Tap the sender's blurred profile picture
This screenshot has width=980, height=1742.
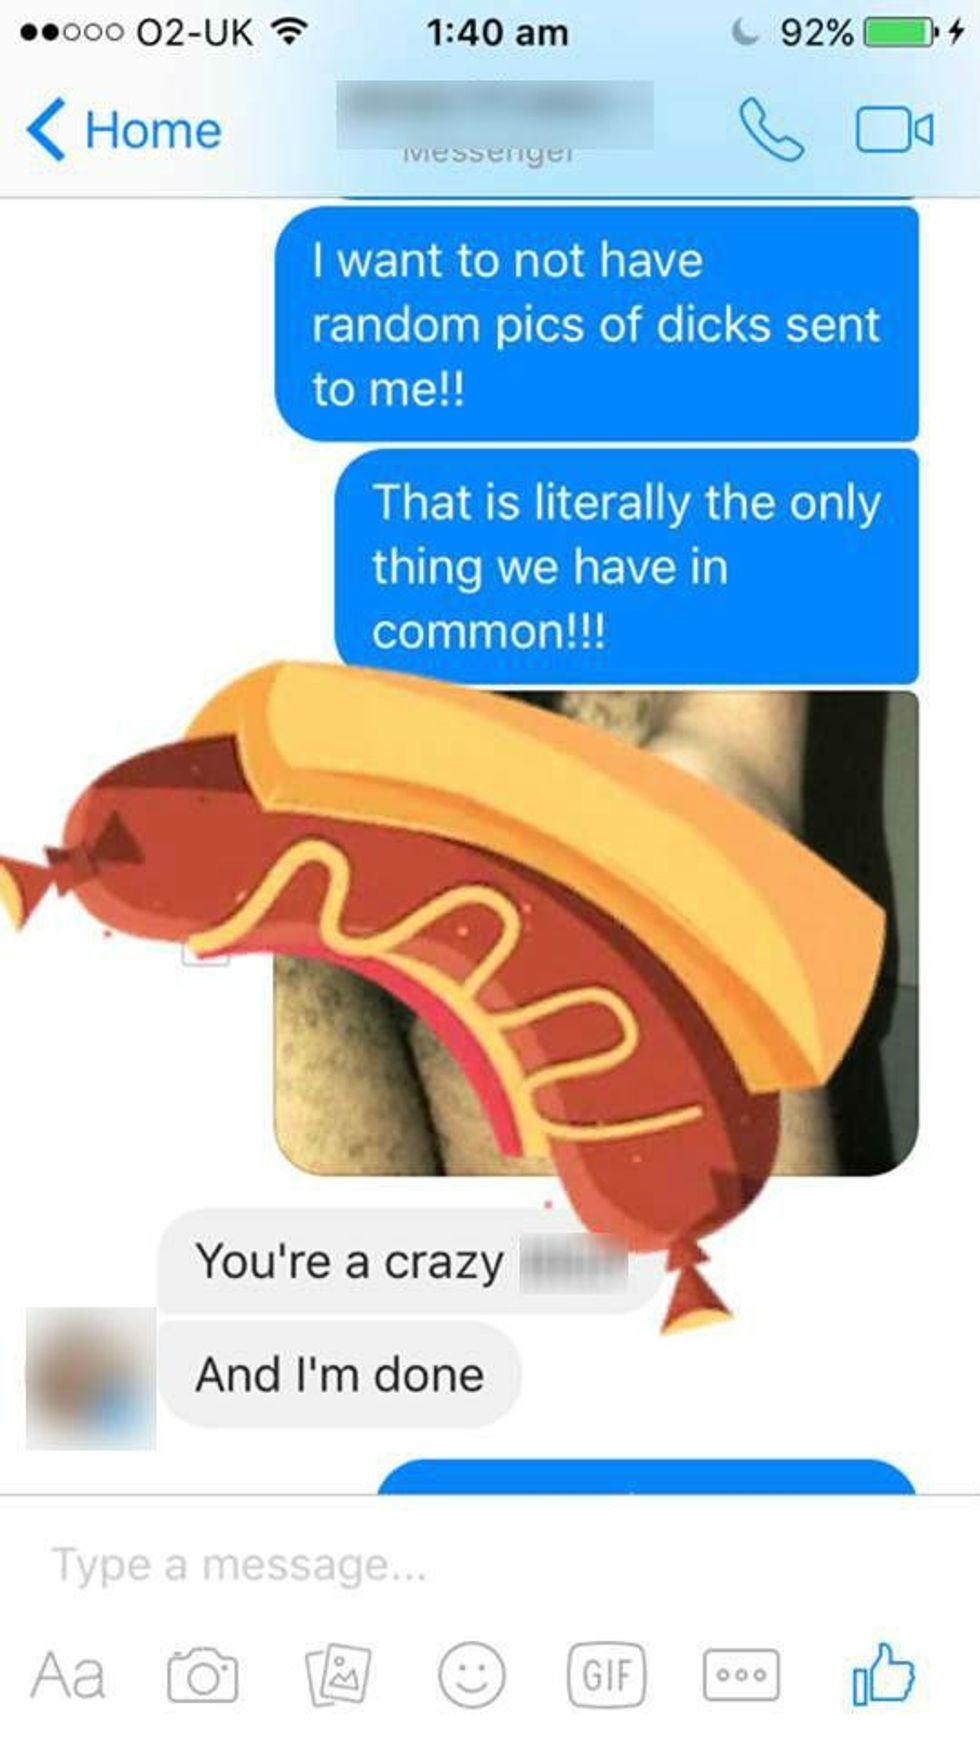tap(91, 1378)
